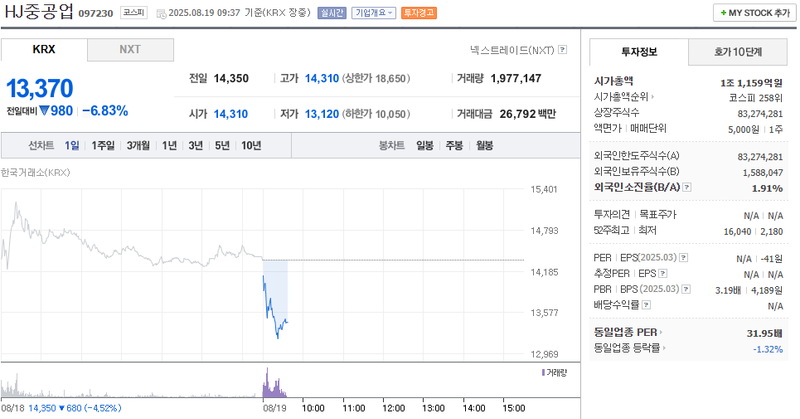
Task: Click the plus icon in MY STOCK 추가
Action: (723, 13)
